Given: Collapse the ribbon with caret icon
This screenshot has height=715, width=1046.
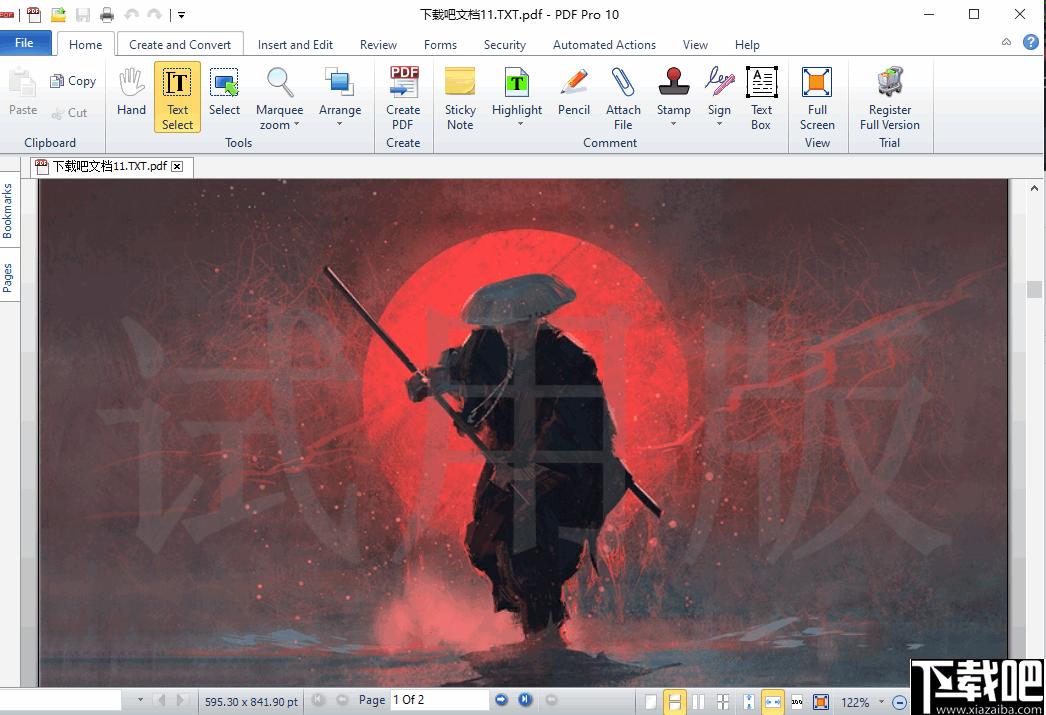Looking at the screenshot, I should (1006, 42).
